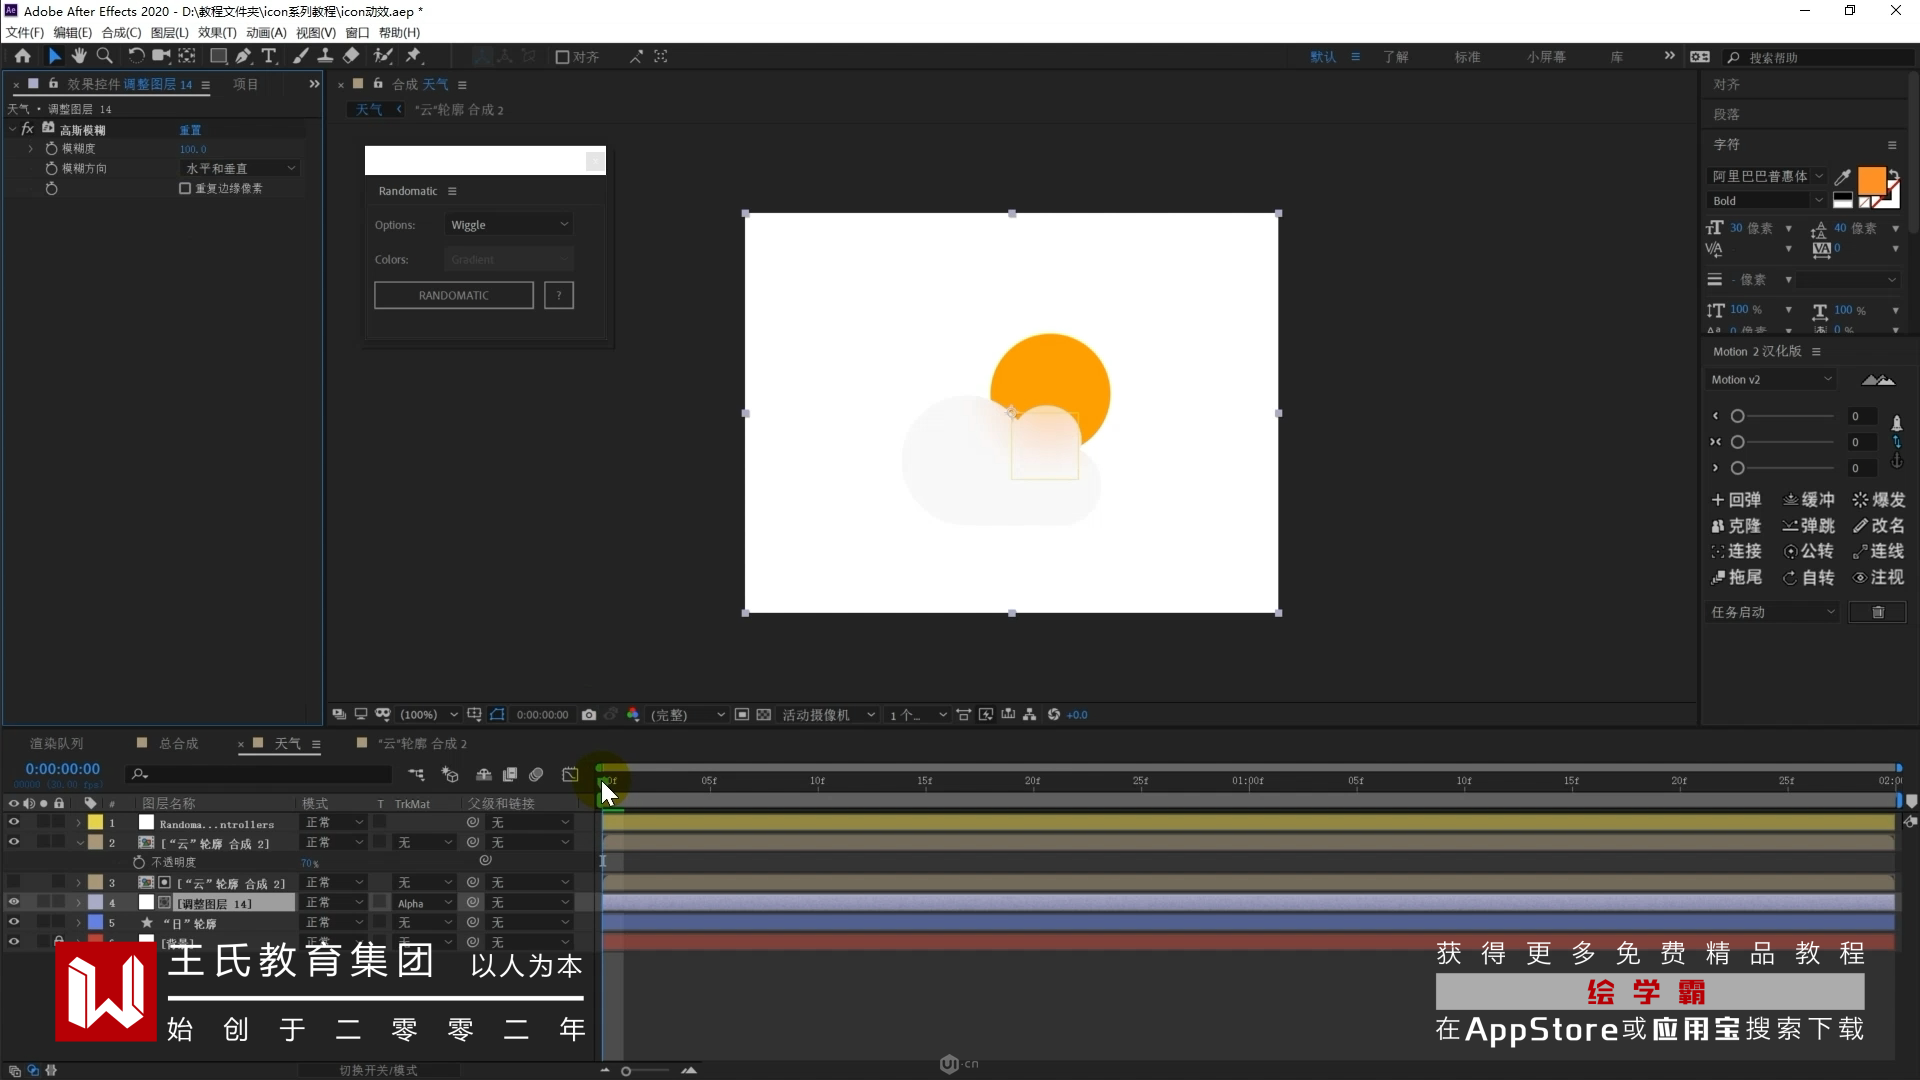Open the 效果(T) menu
Image resolution: width=1920 pixels, height=1080 pixels.
click(217, 32)
